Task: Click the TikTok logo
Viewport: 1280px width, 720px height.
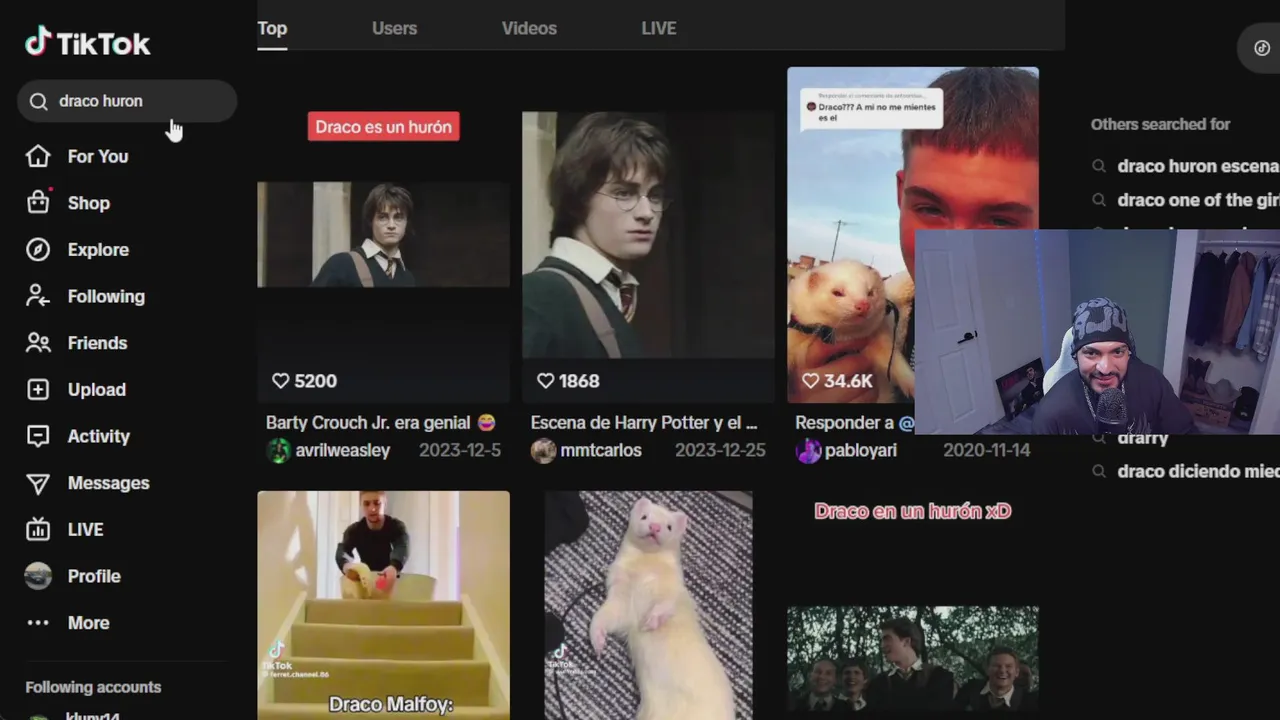Action: click(x=87, y=43)
